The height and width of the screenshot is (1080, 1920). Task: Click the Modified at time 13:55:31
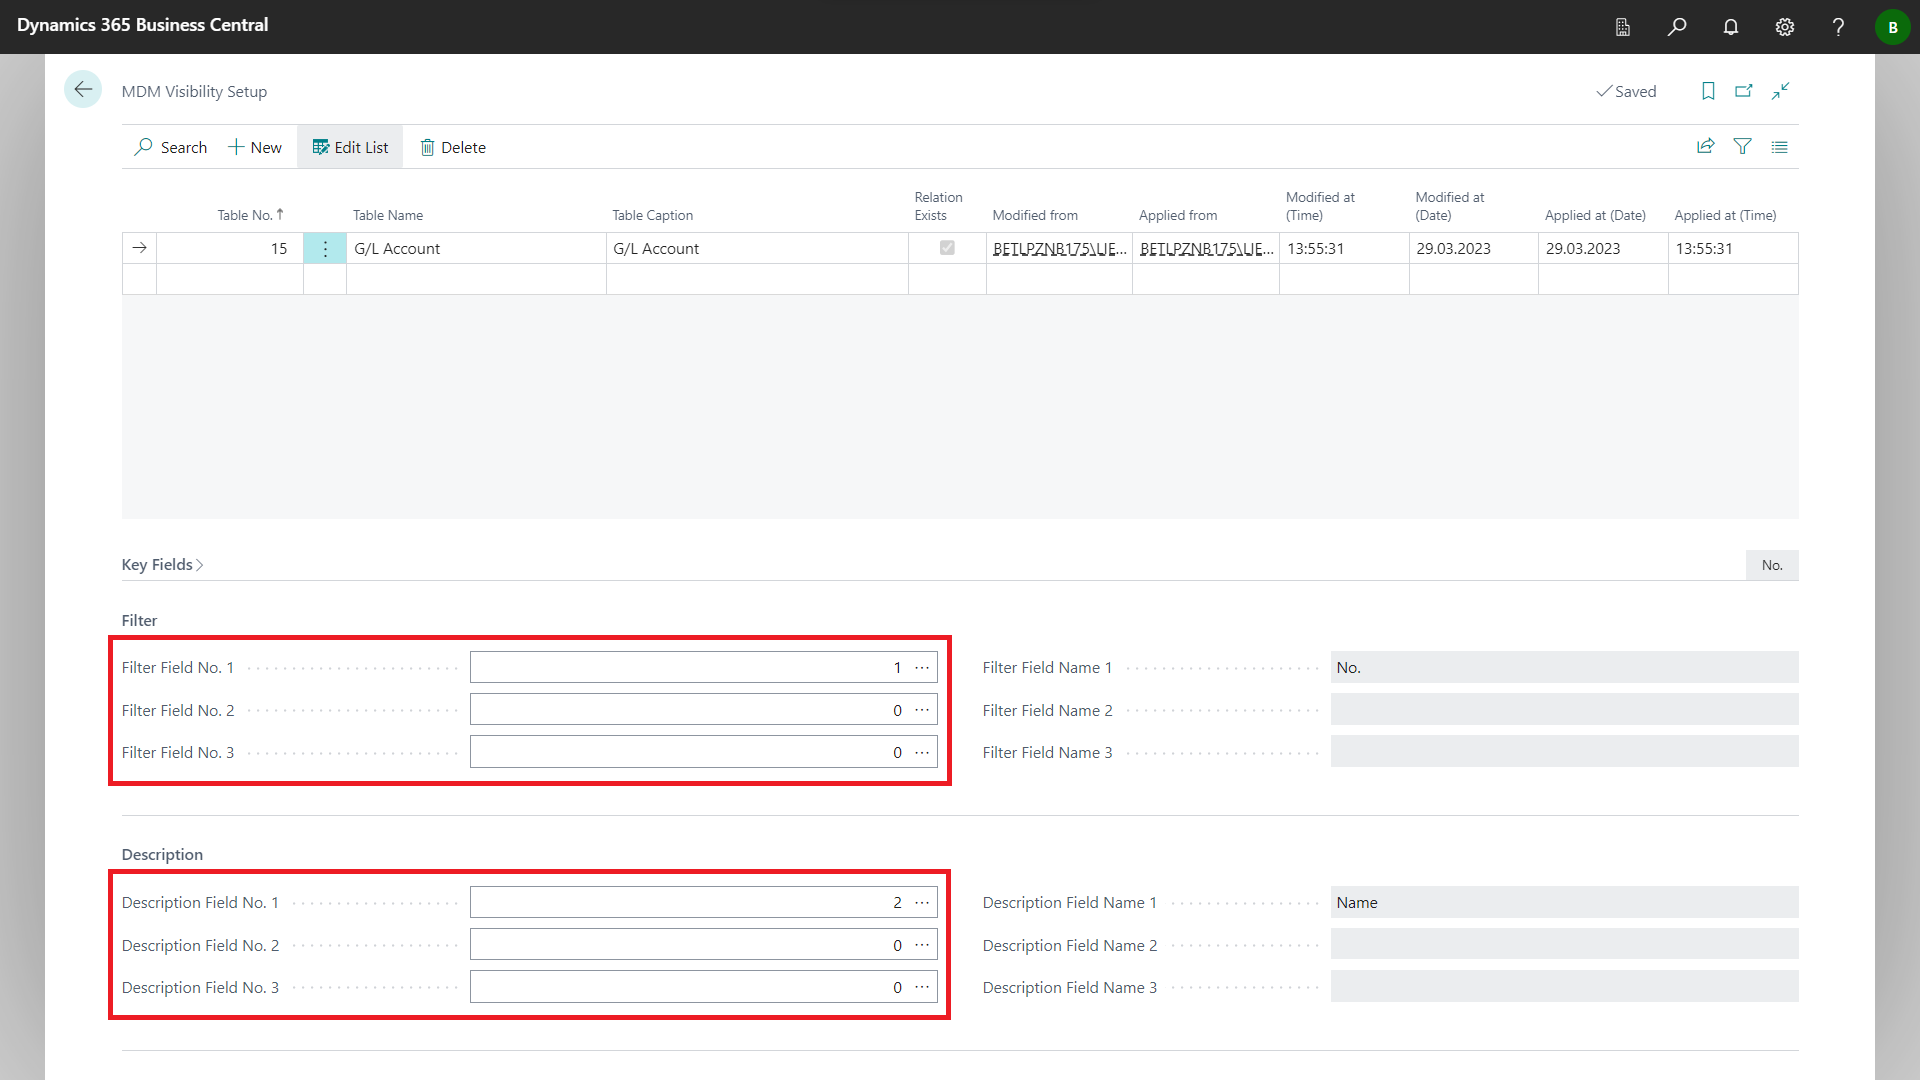point(1344,248)
